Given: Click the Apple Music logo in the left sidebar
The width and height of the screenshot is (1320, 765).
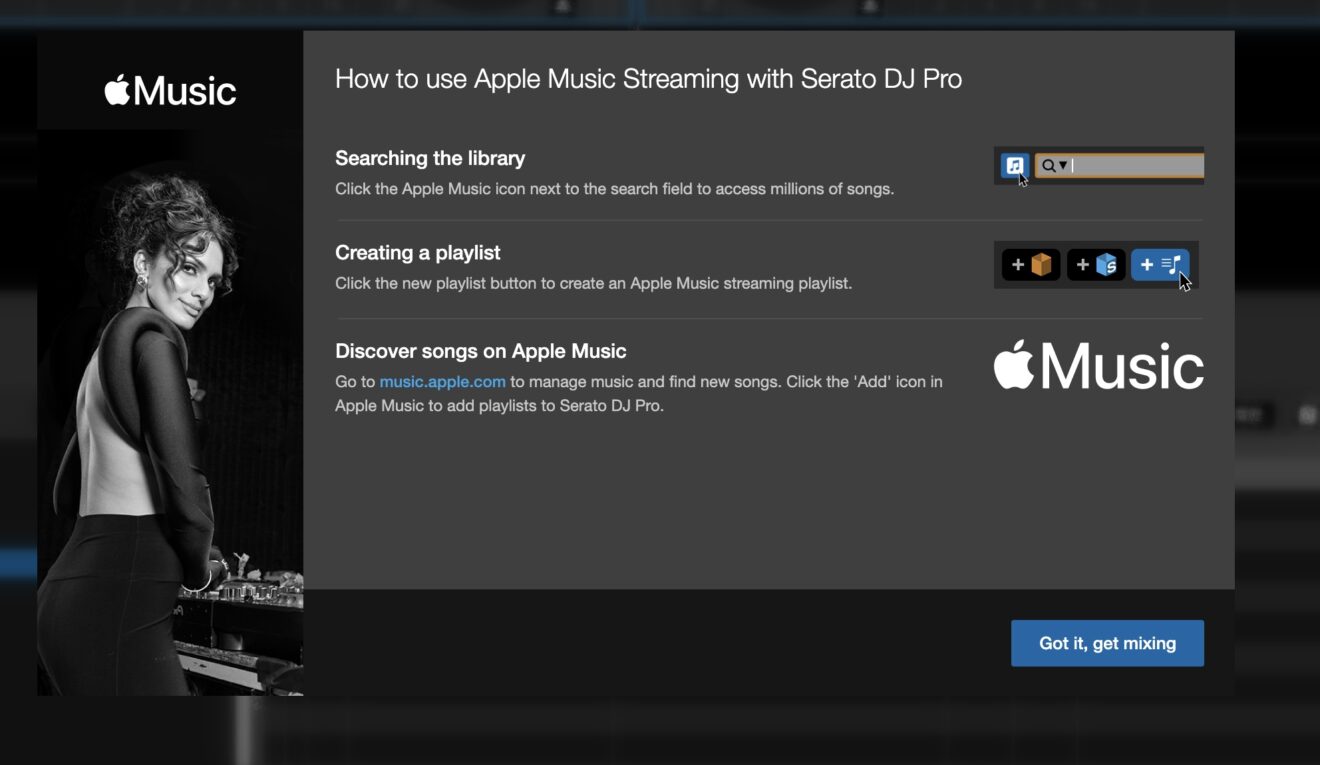Looking at the screenshot, I should point(170,90).
